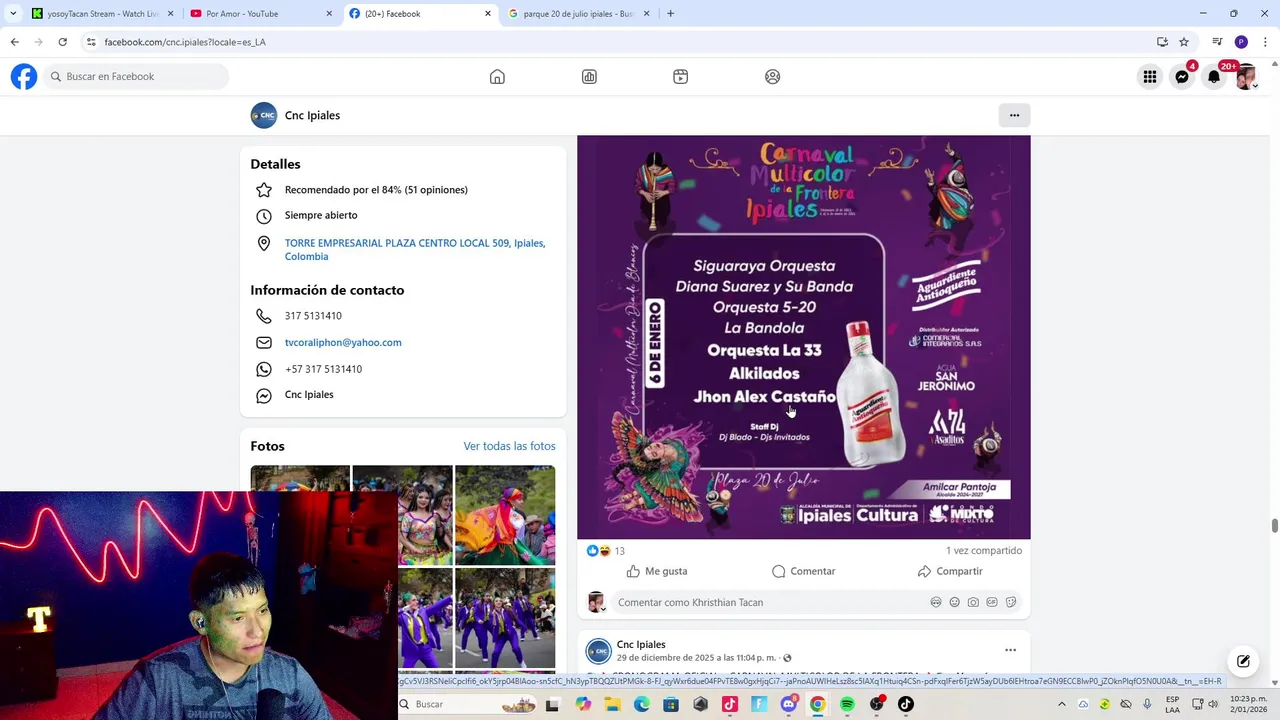View the 13 reactions count
Screen dimensions: 1280x720
tap(619, 551)
